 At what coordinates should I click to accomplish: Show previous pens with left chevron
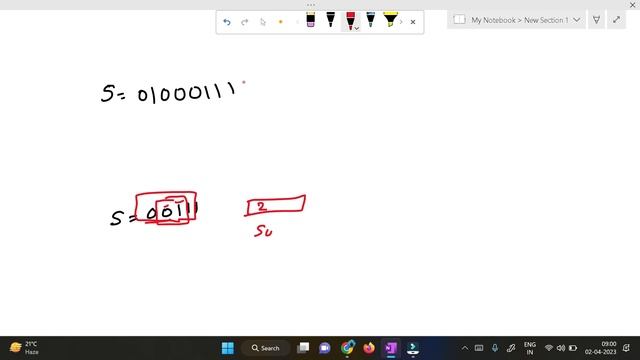click(297, 22)
